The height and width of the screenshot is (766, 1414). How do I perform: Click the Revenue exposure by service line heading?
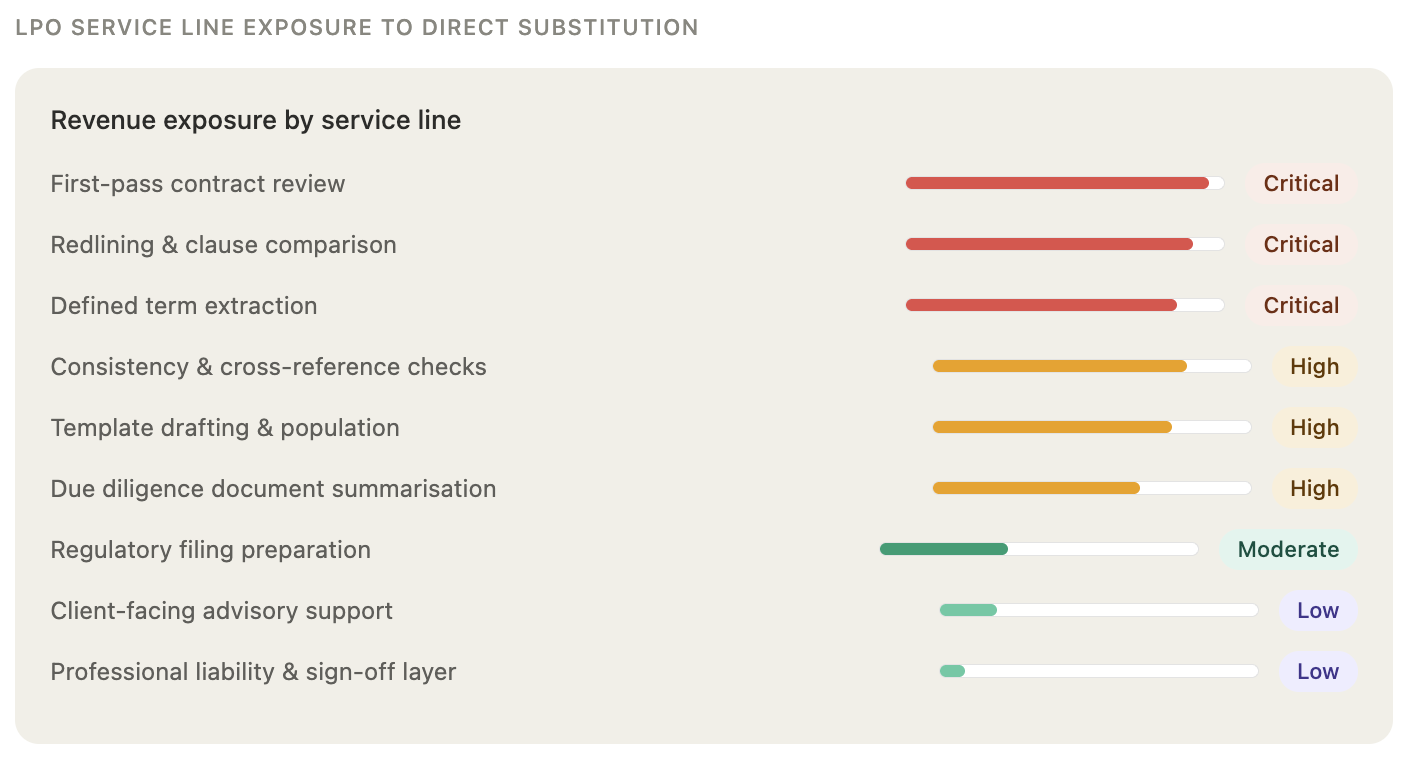256,121
